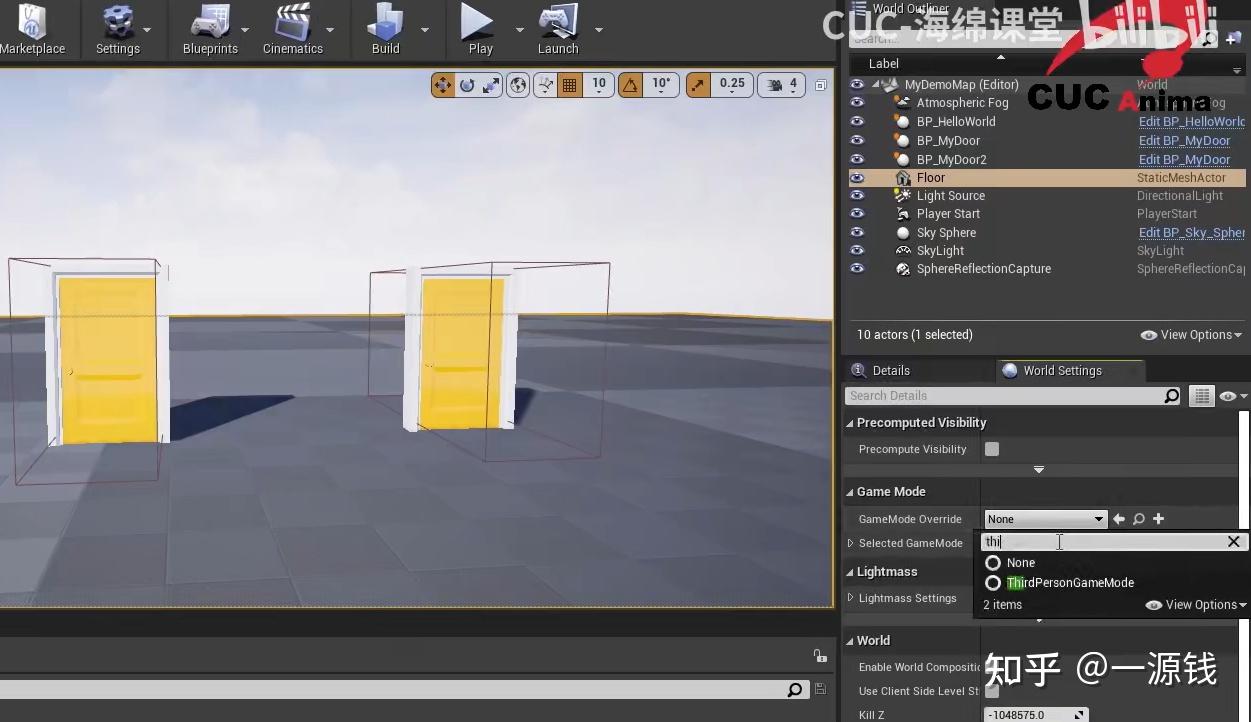Hide BP_MyDoor2 actor eye icon
Image resolution: width=1251 pixels, height=722 pixels.
point(857,159)
